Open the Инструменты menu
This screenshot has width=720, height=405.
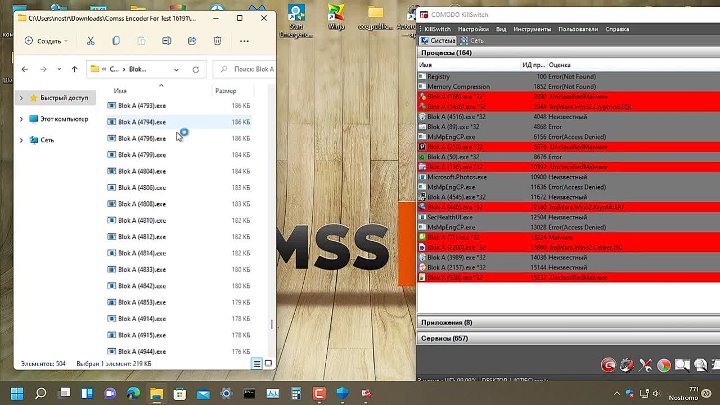[532, 29]
